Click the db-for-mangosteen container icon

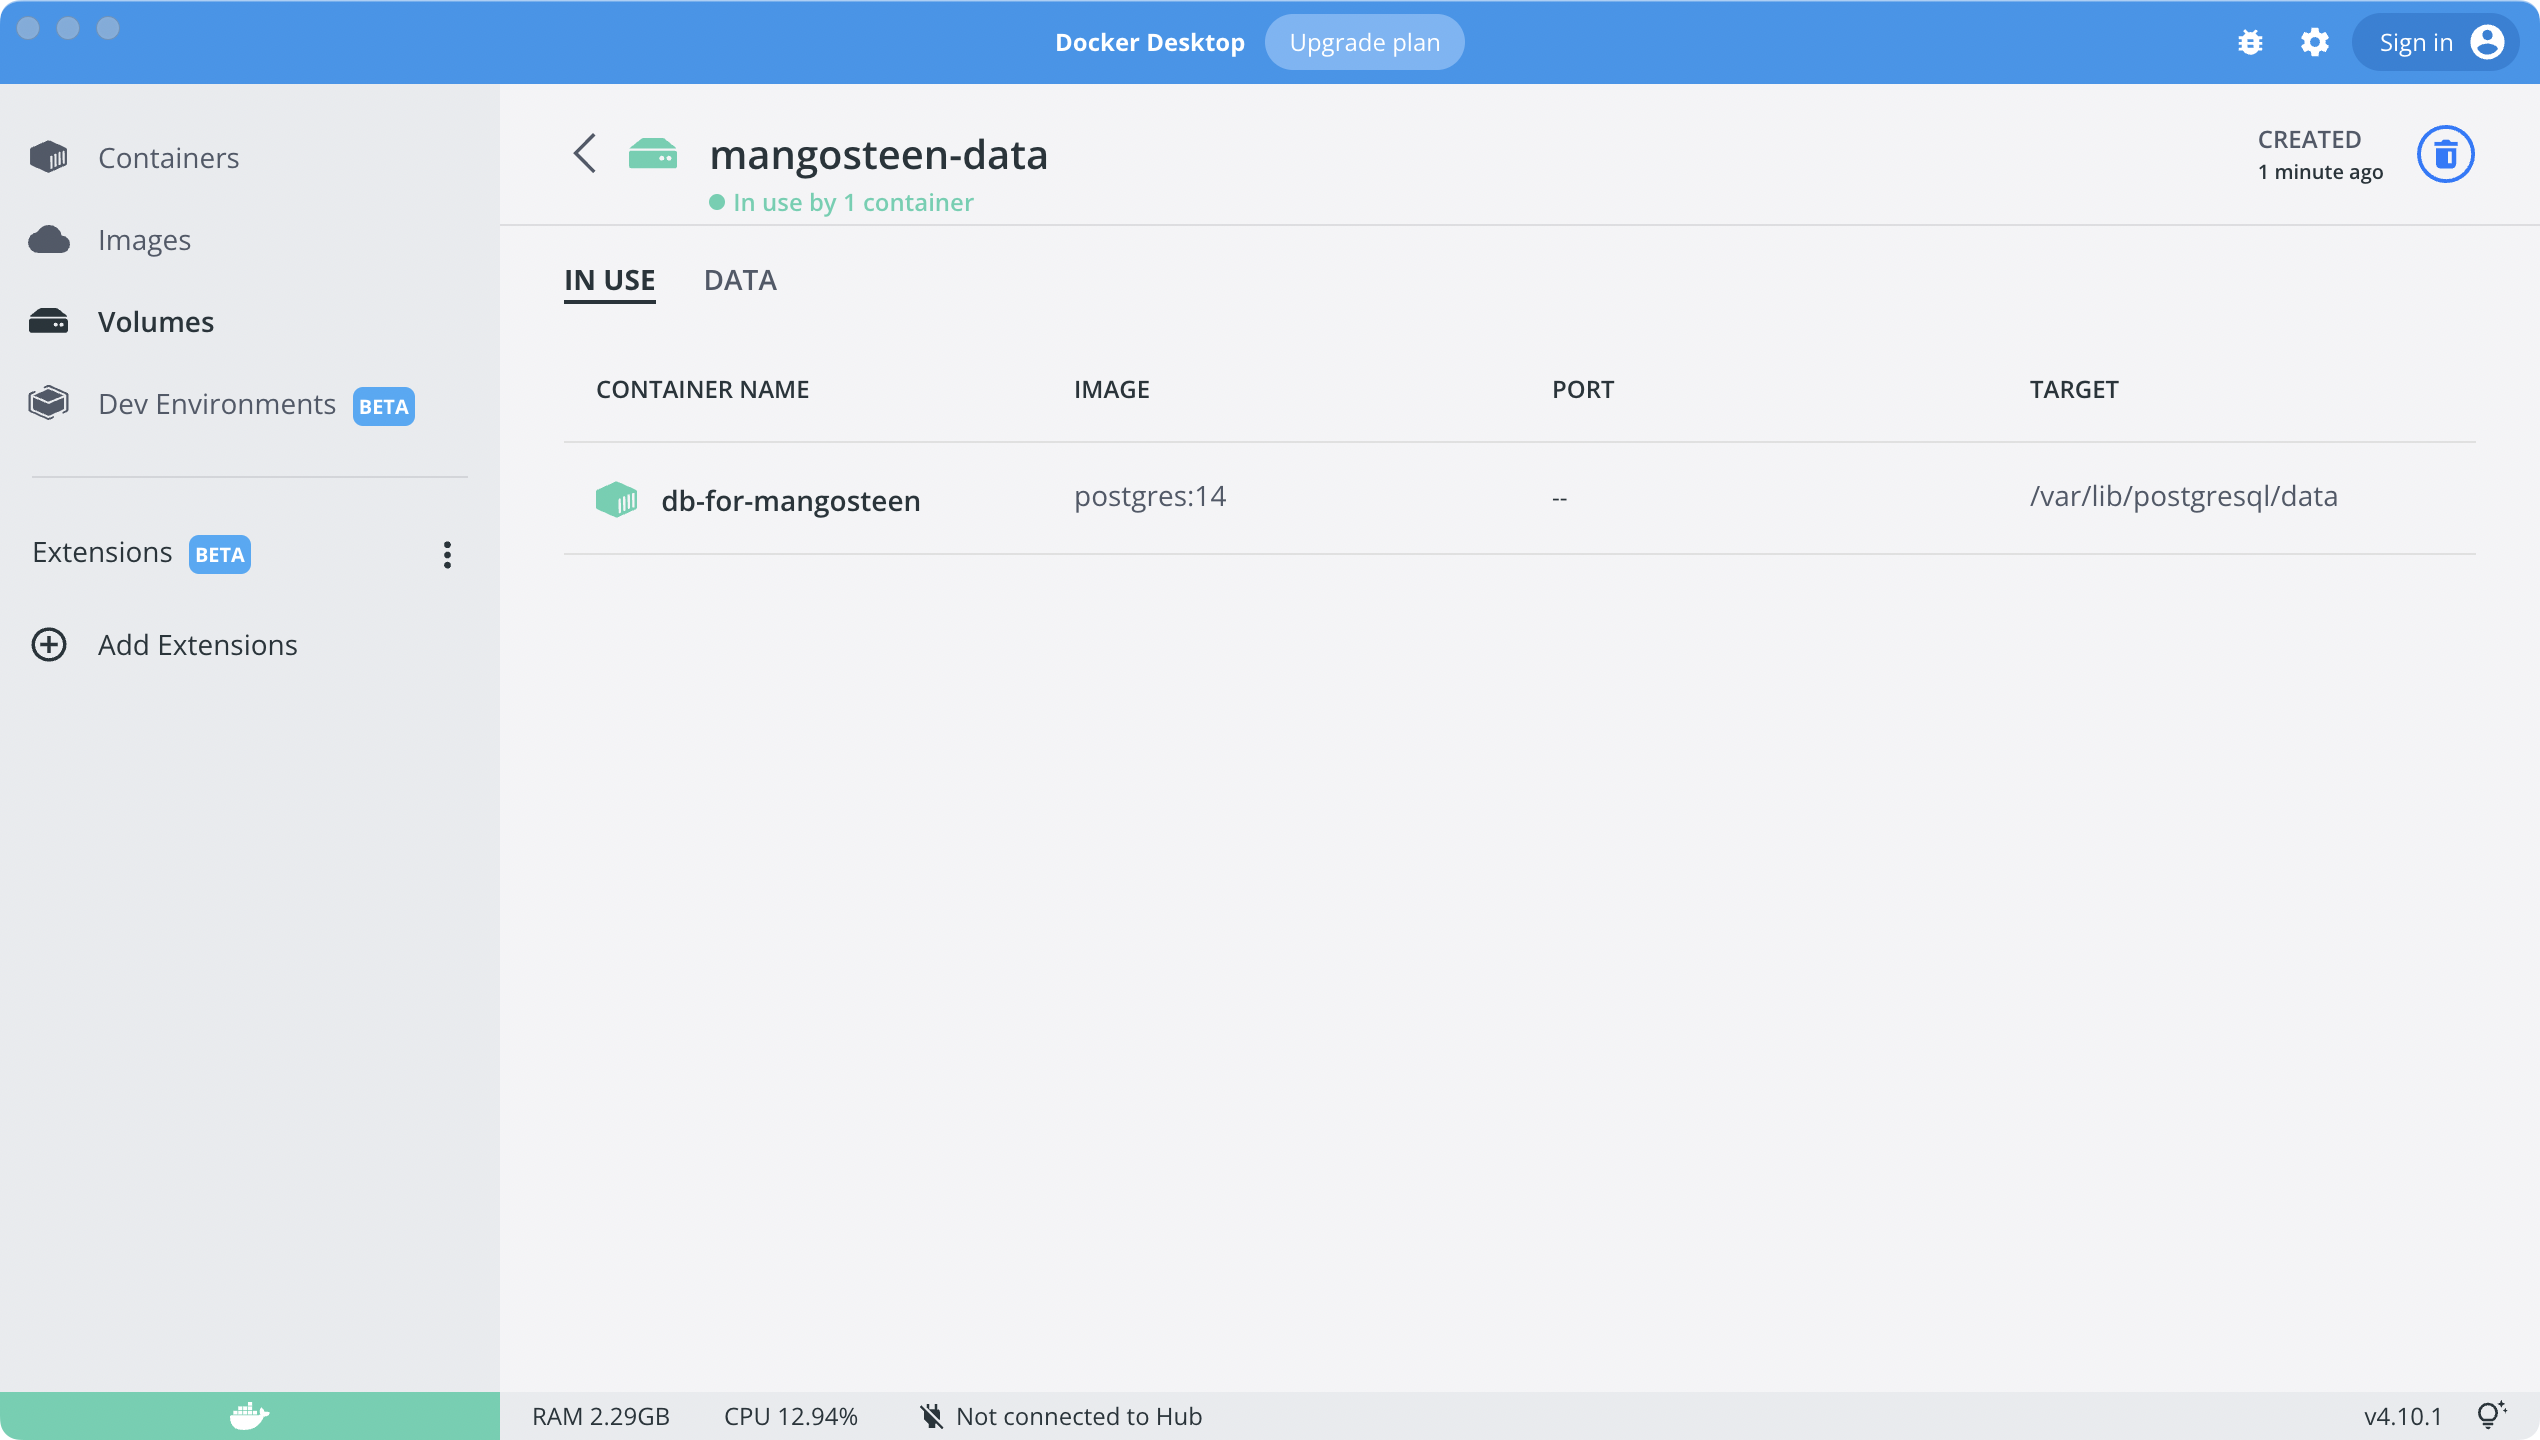click(x=616, y=499)
